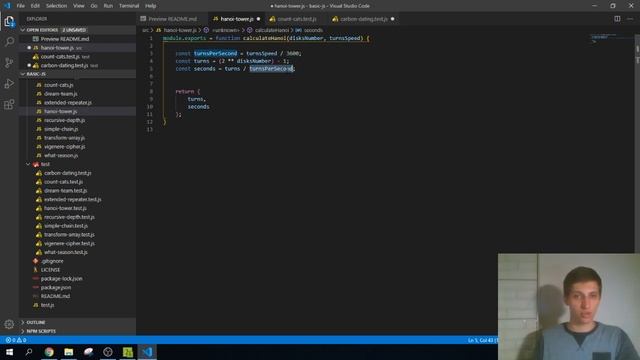Click the split editor icon
This screenshot has height=360, width=640.
[617, 19]
